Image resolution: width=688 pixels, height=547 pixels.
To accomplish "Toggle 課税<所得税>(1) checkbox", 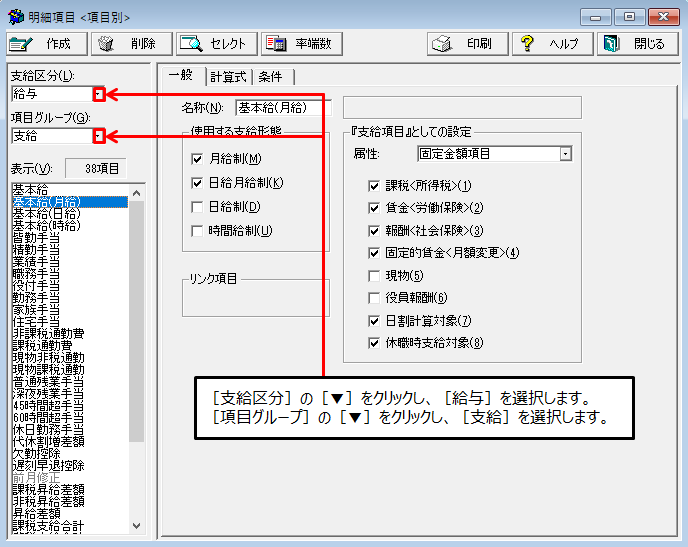I will 374,186.
